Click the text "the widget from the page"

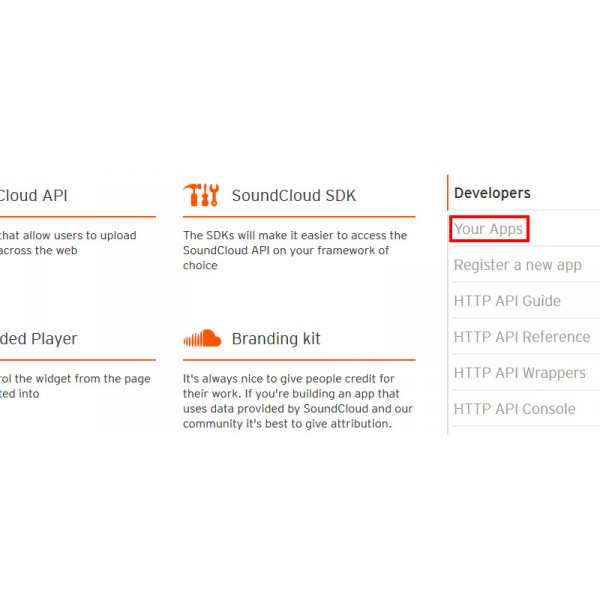pos(83,379)
